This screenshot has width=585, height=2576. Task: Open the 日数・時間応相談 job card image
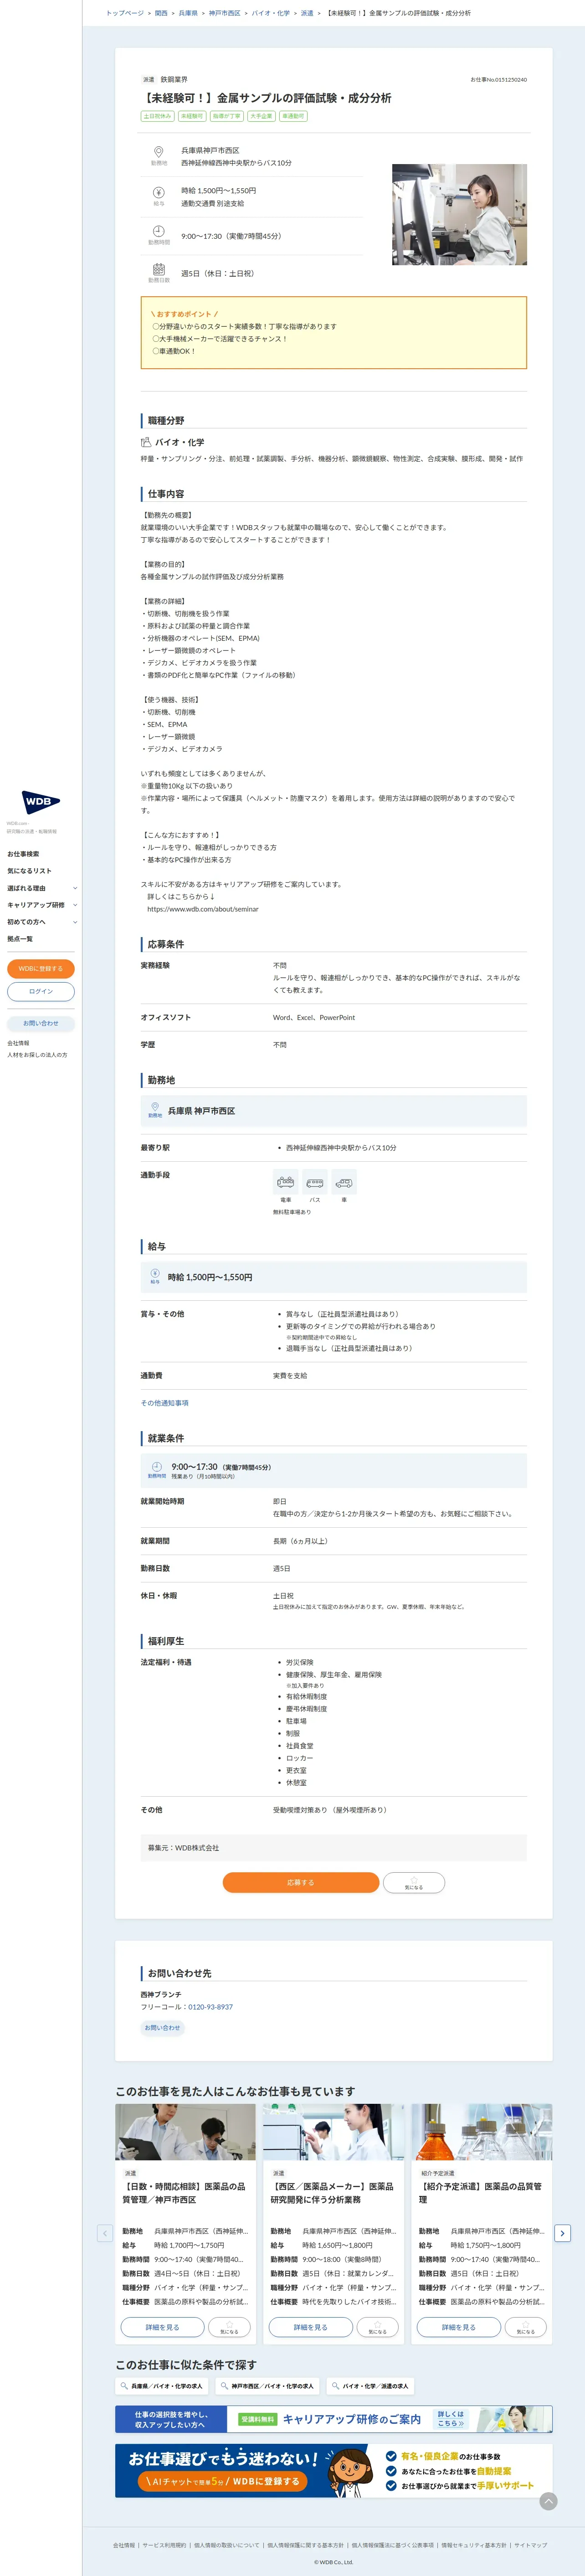185,2132
